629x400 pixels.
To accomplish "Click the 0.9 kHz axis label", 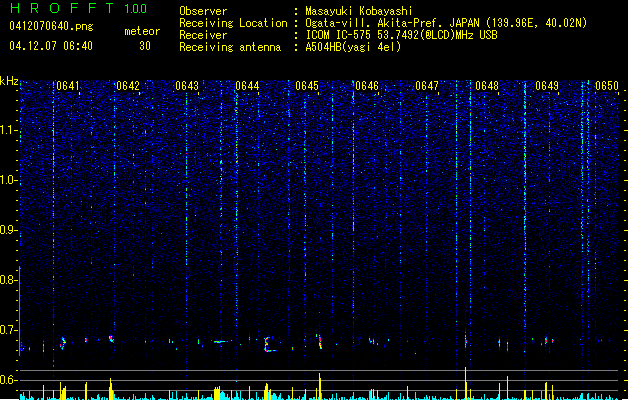I will click(9, 230).
